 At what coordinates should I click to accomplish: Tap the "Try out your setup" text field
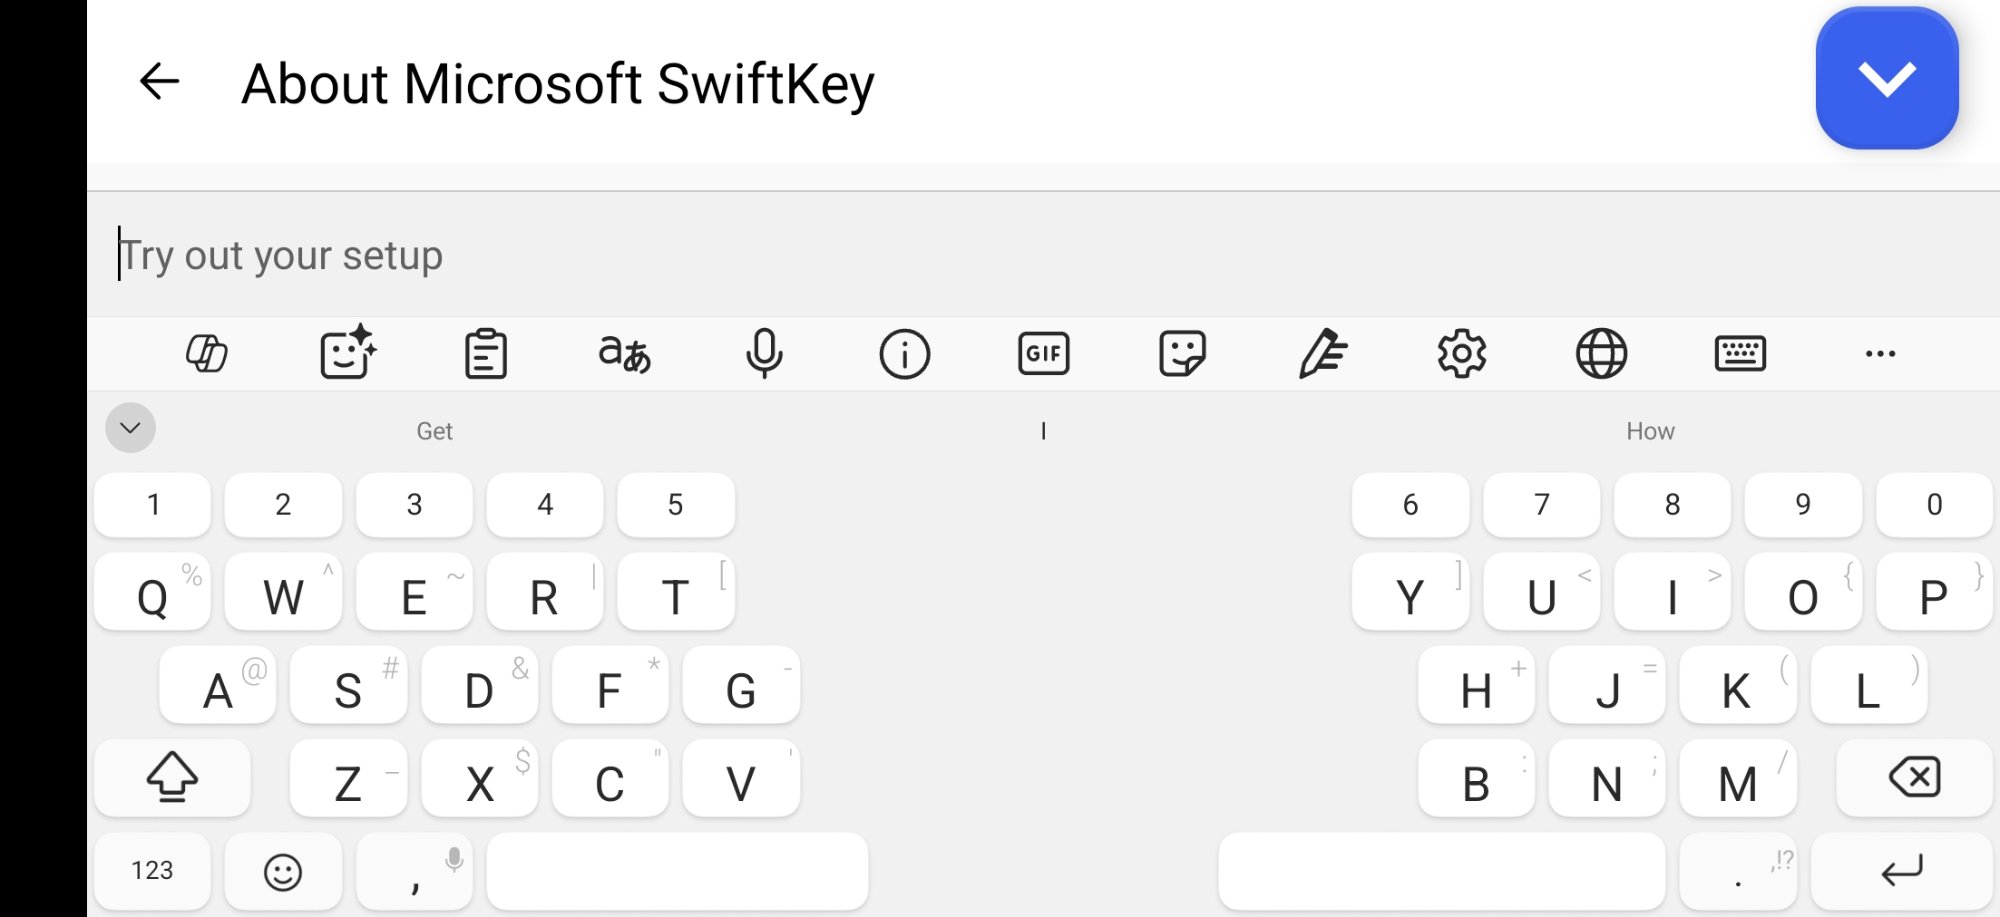click(1000, 255)
